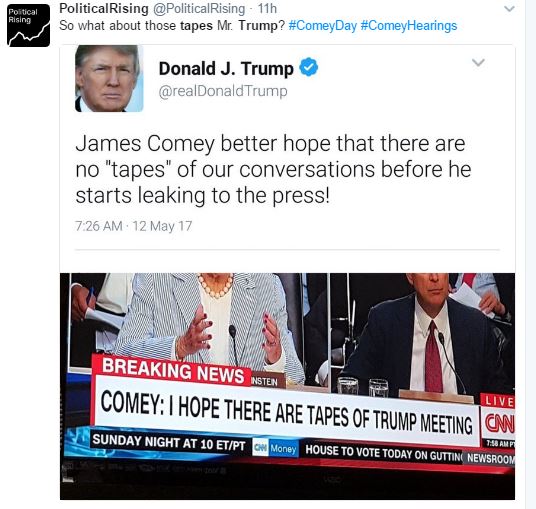Expand the PoliticalRising tweet options chevron
The width and height of the screenshot is (536, 509).
509,9
